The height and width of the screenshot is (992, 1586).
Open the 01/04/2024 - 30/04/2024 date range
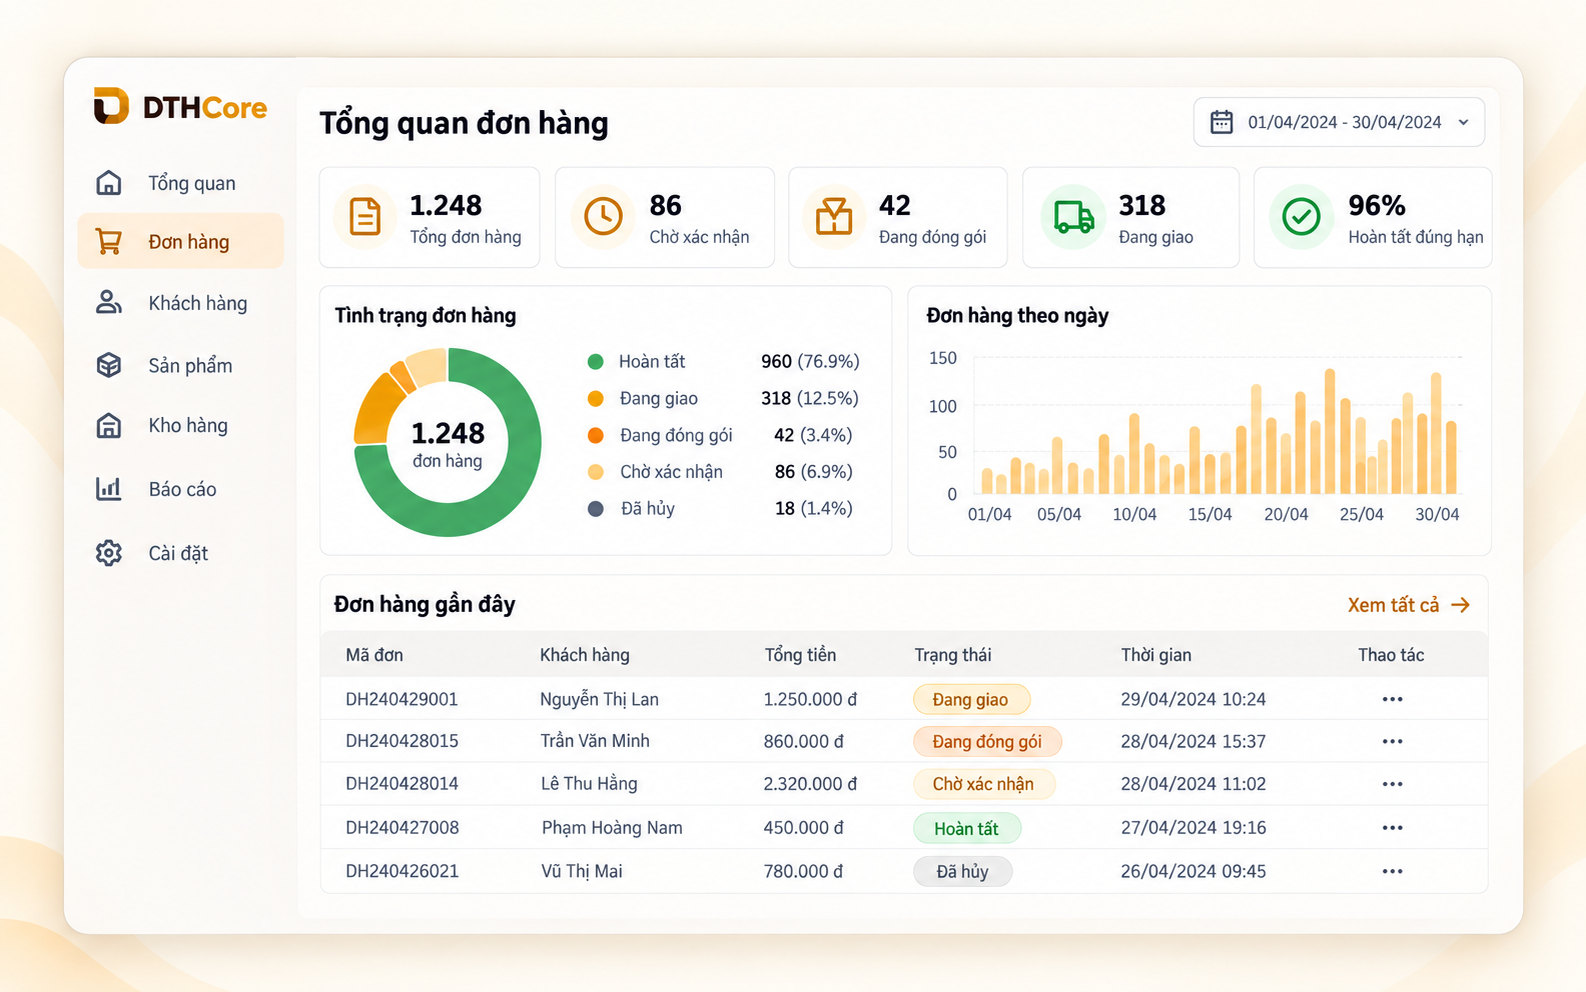1339,122
